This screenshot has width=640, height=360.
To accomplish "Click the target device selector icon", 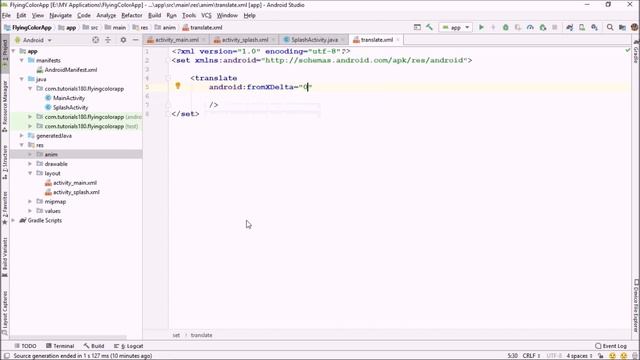I will (x=417, y=27).
